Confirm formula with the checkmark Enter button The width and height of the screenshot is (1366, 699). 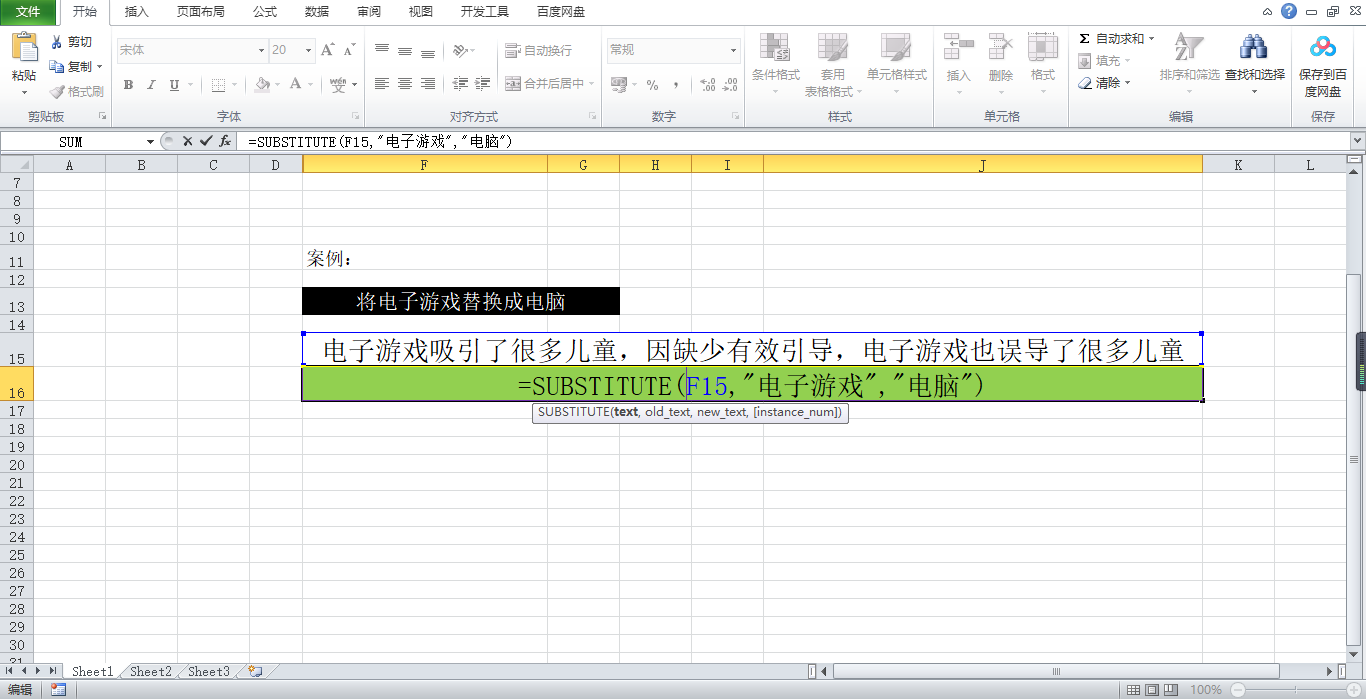[206, 141]
